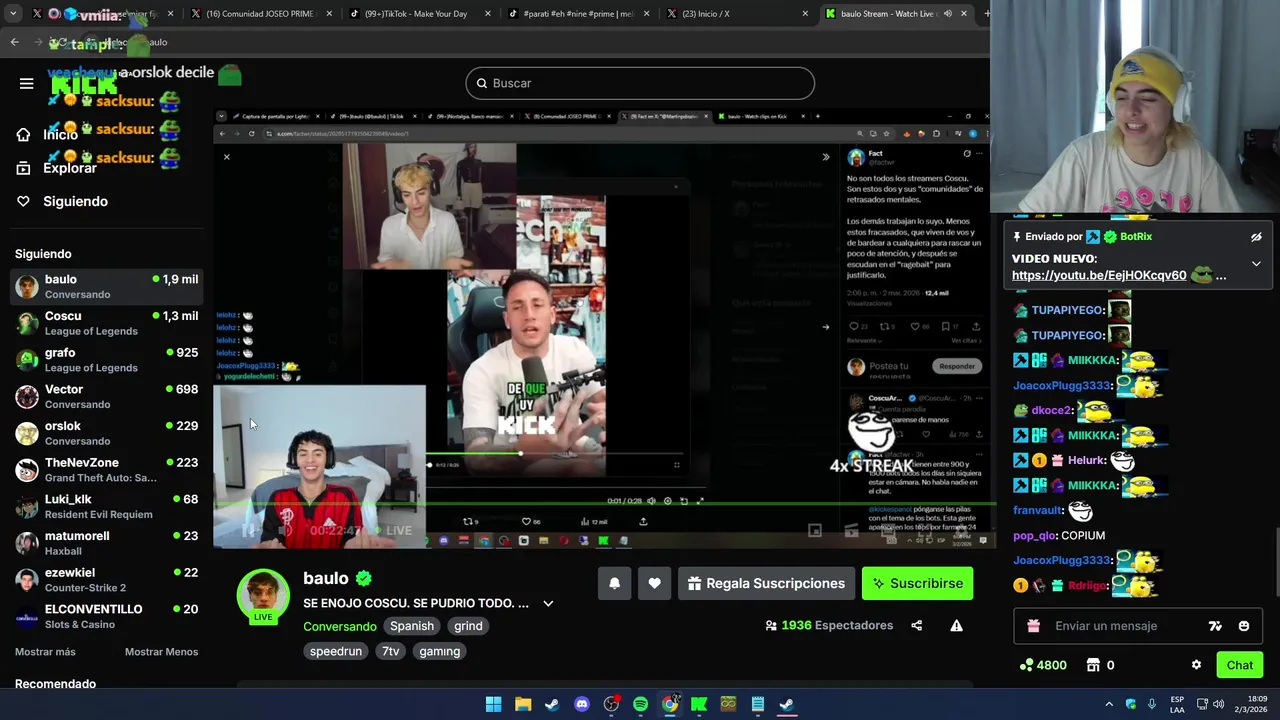The width and height of the screenshot is (1280, 720).
Task: Open Luki_klk channel from the following list
Action: click(107, 506)
